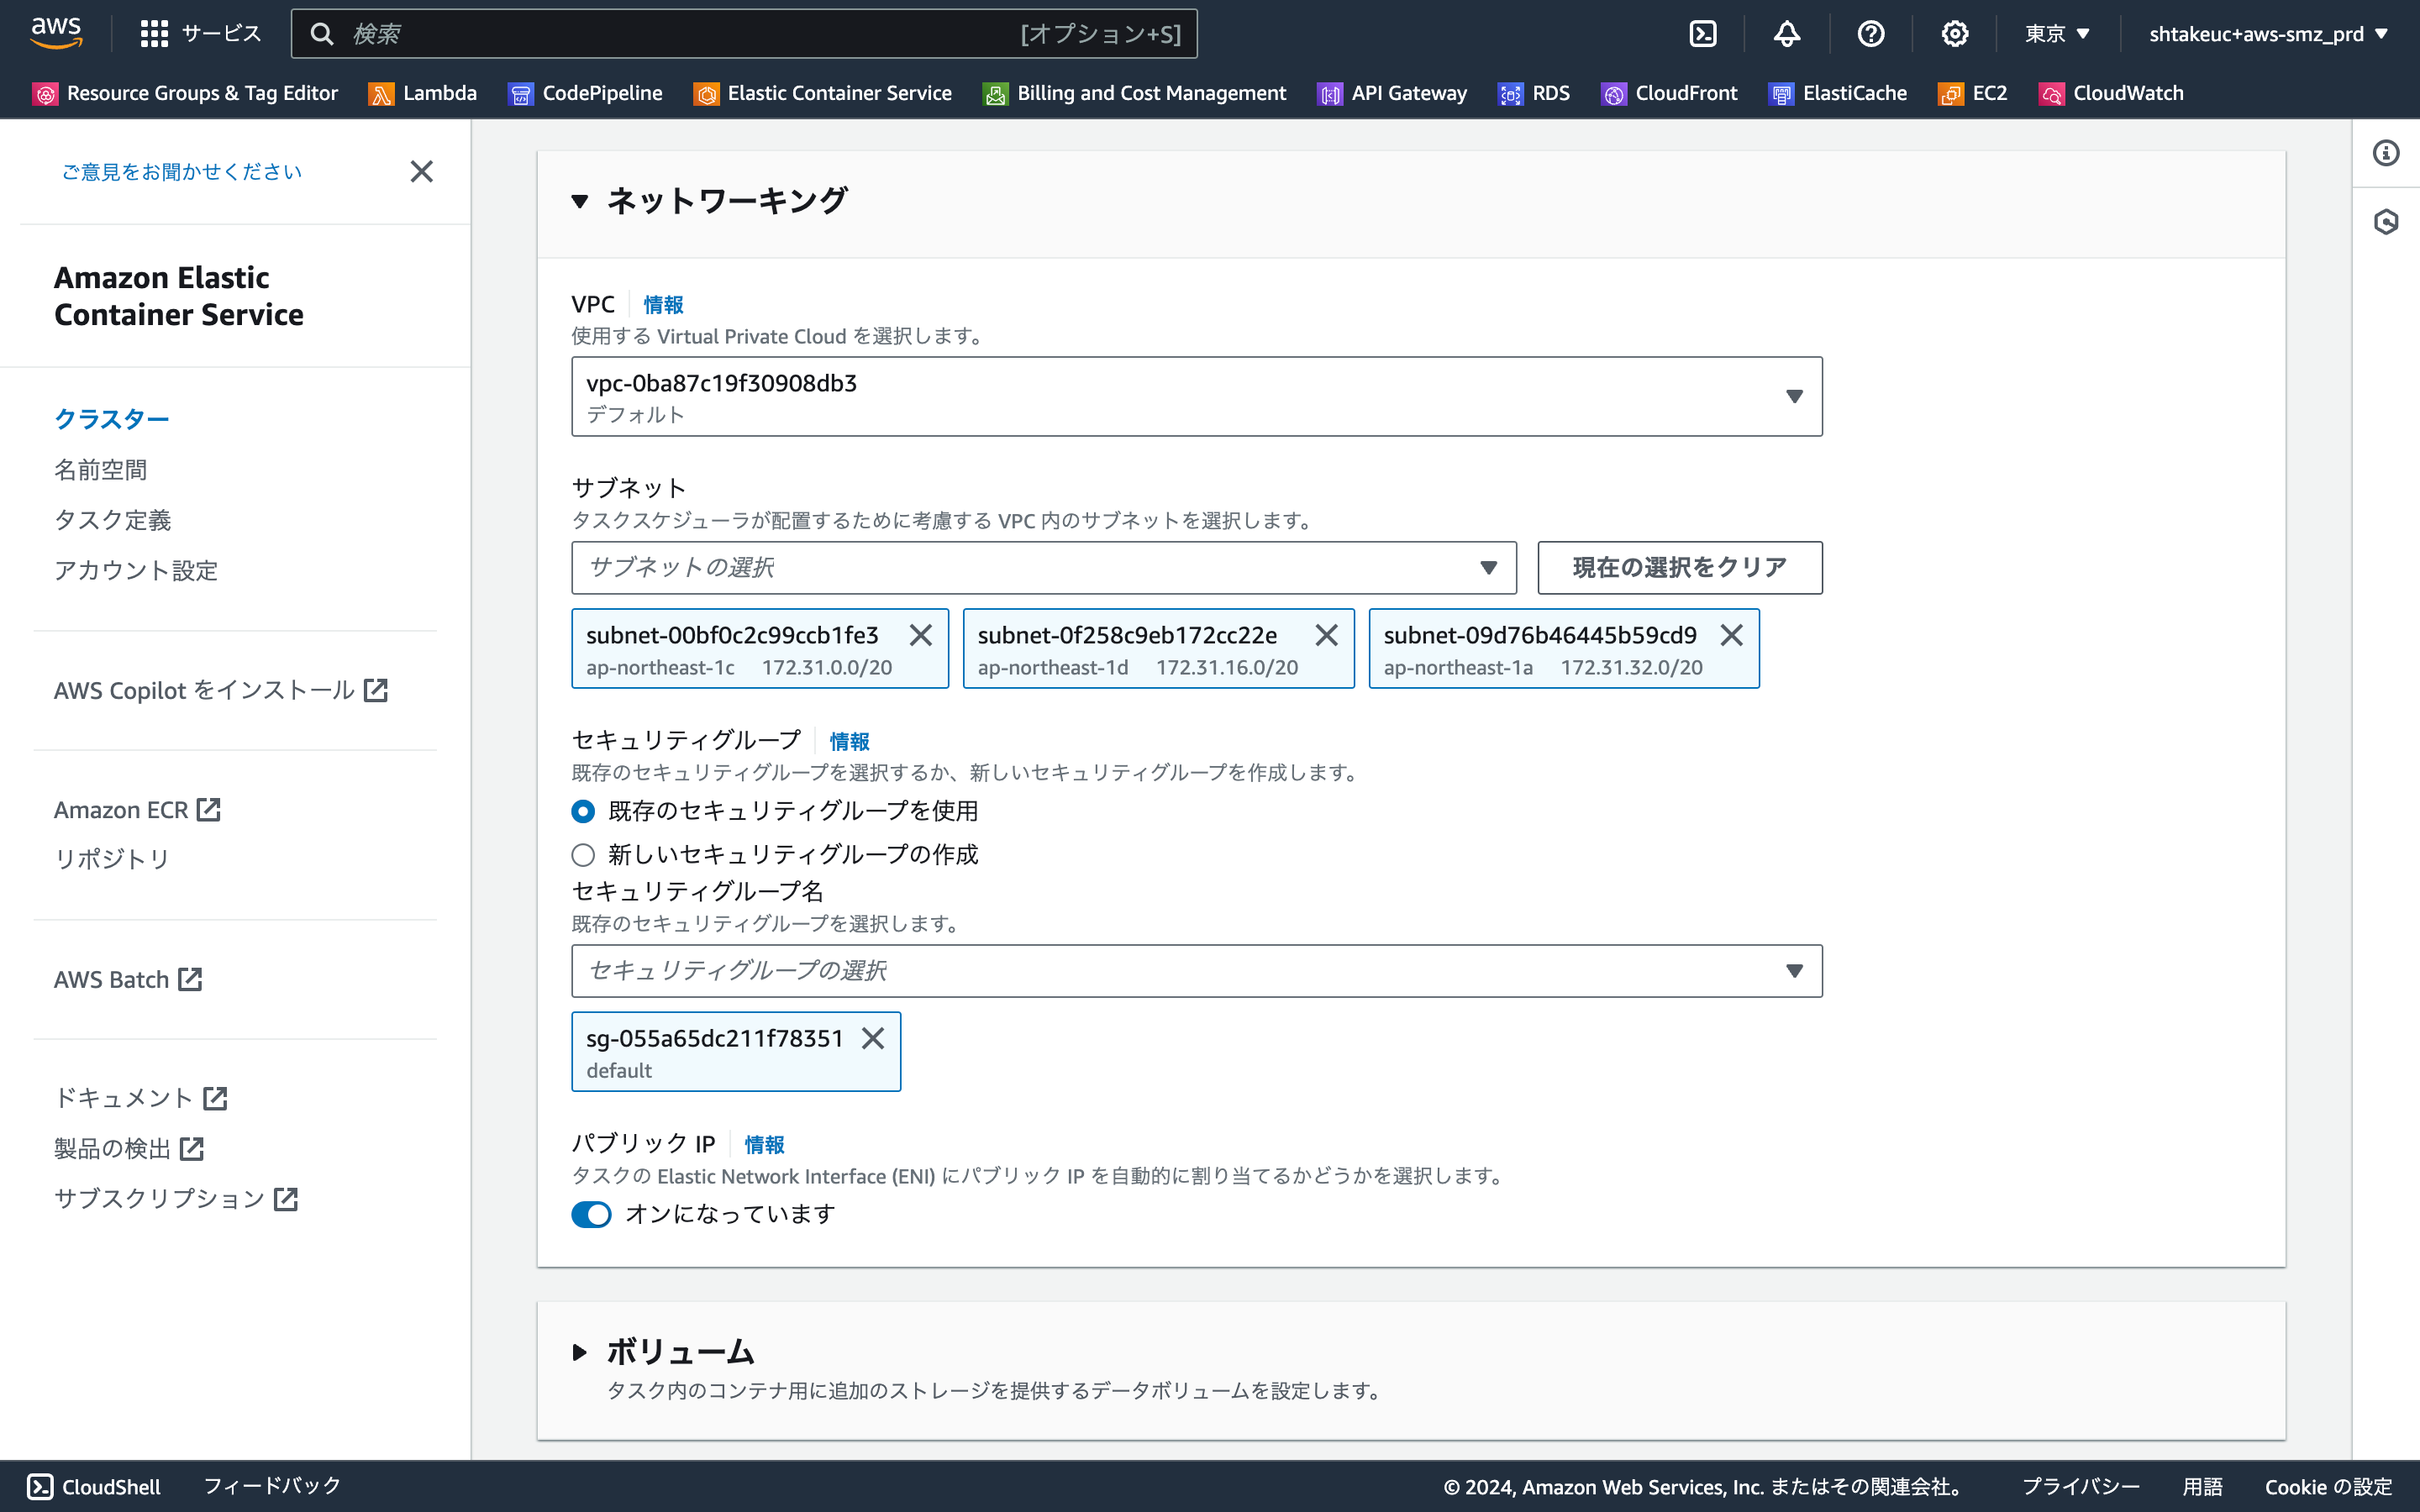Open VPC 情報 link
The image size is (2420, 1512).
(663, 304)
